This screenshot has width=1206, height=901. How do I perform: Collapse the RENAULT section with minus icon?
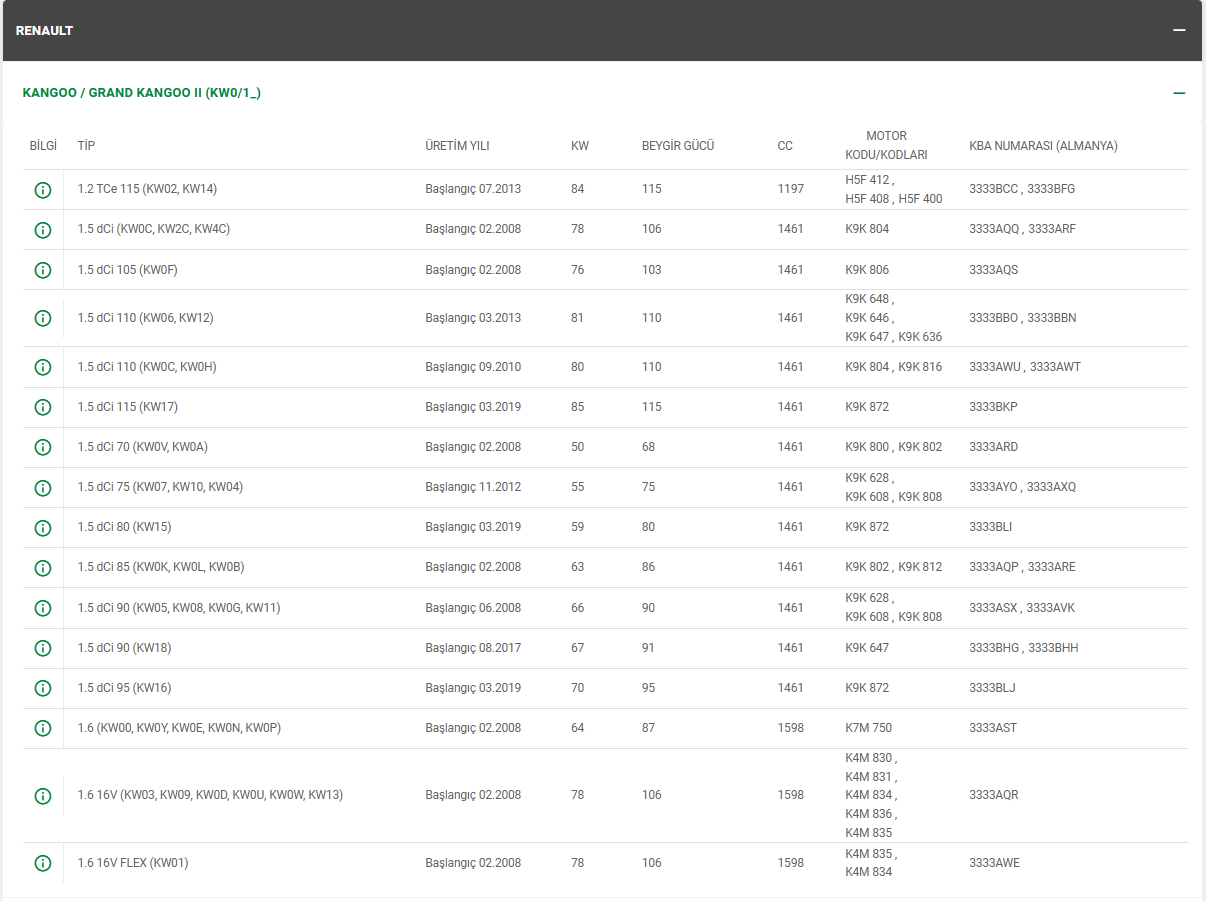tap(1180, 30)
